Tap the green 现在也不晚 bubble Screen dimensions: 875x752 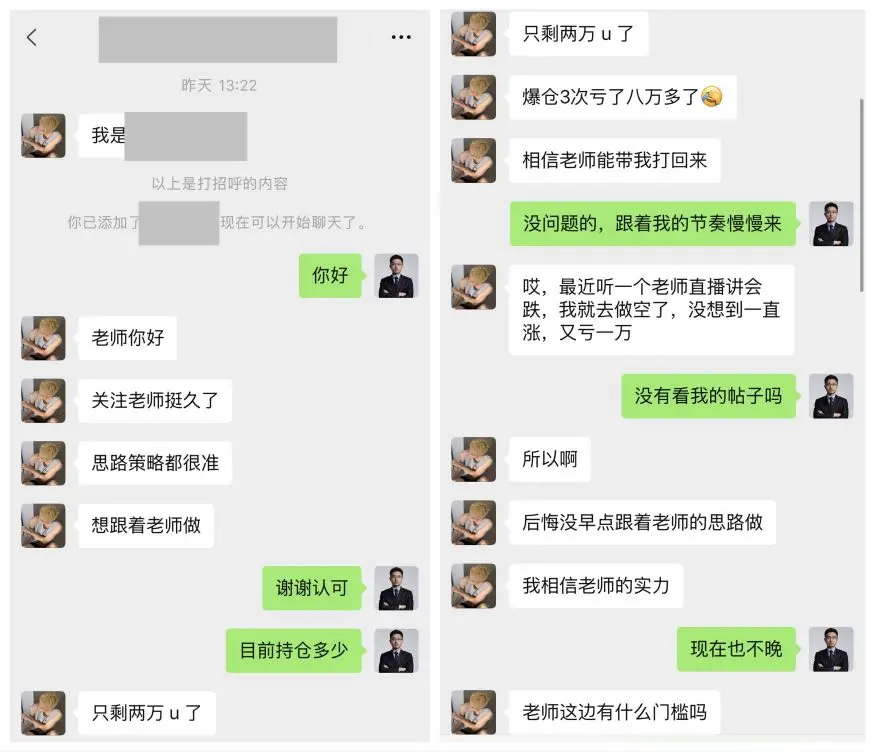(x=736, y=649)
